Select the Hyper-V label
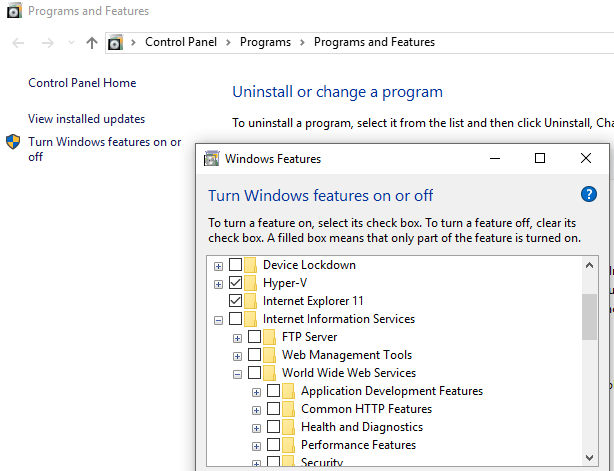 click(x=285, y=283)
